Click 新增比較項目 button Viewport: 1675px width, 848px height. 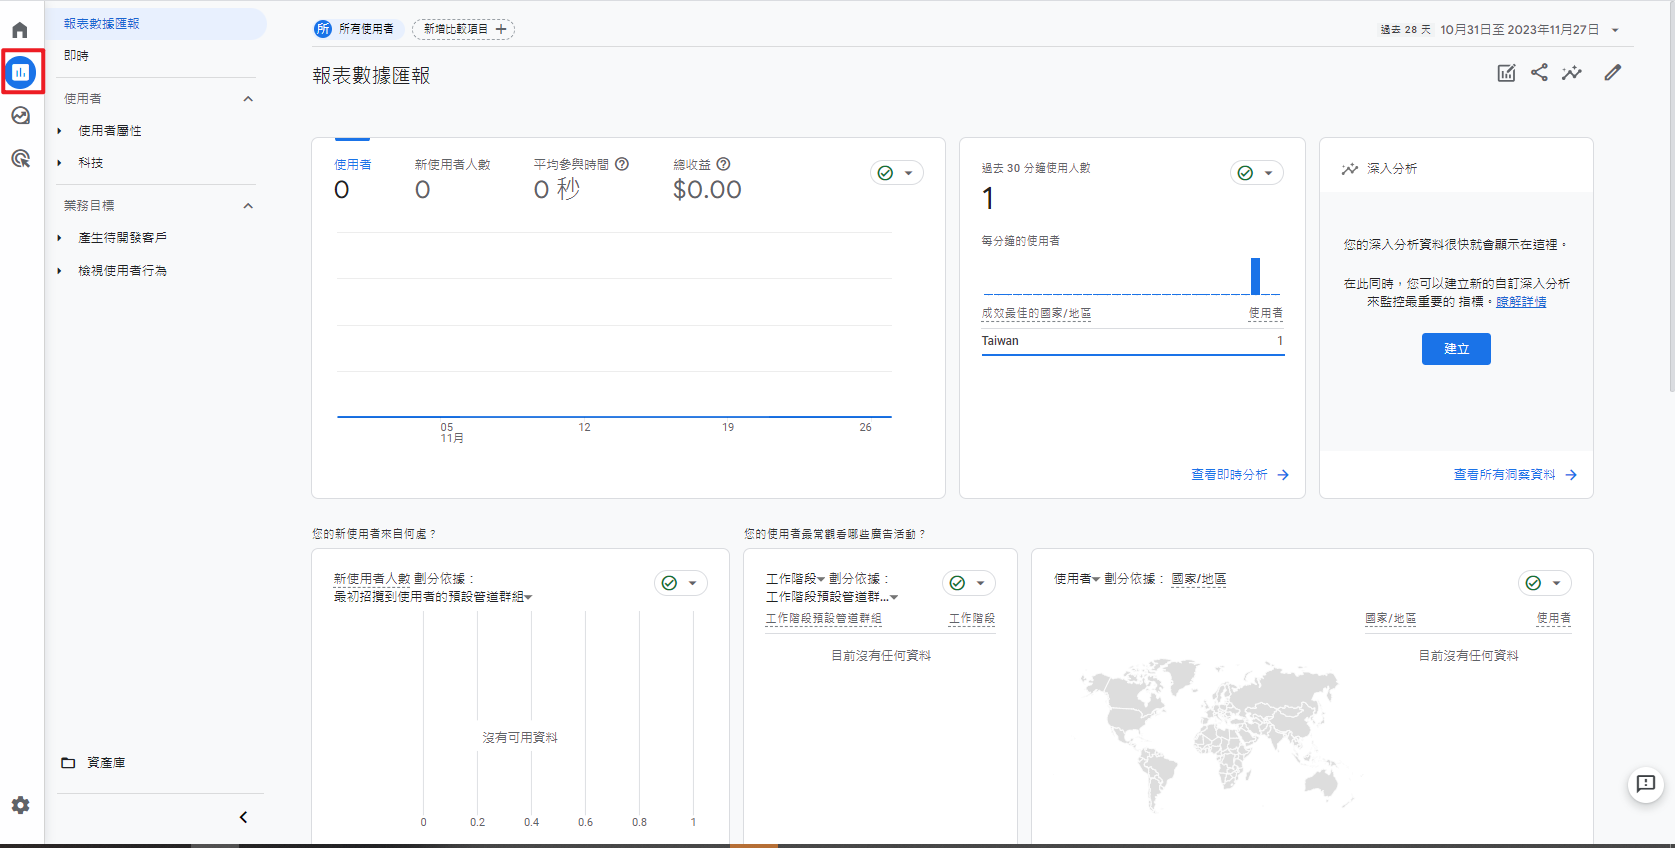(x=464, y=29)
